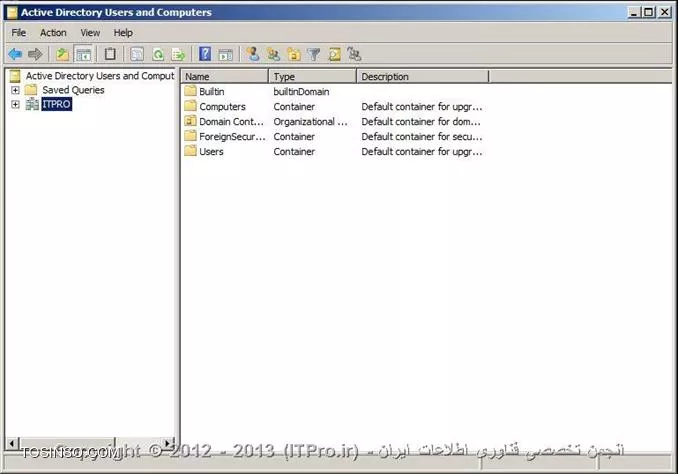
Task: Click the tree pane left scroll arrow
Action: point(12,443)
